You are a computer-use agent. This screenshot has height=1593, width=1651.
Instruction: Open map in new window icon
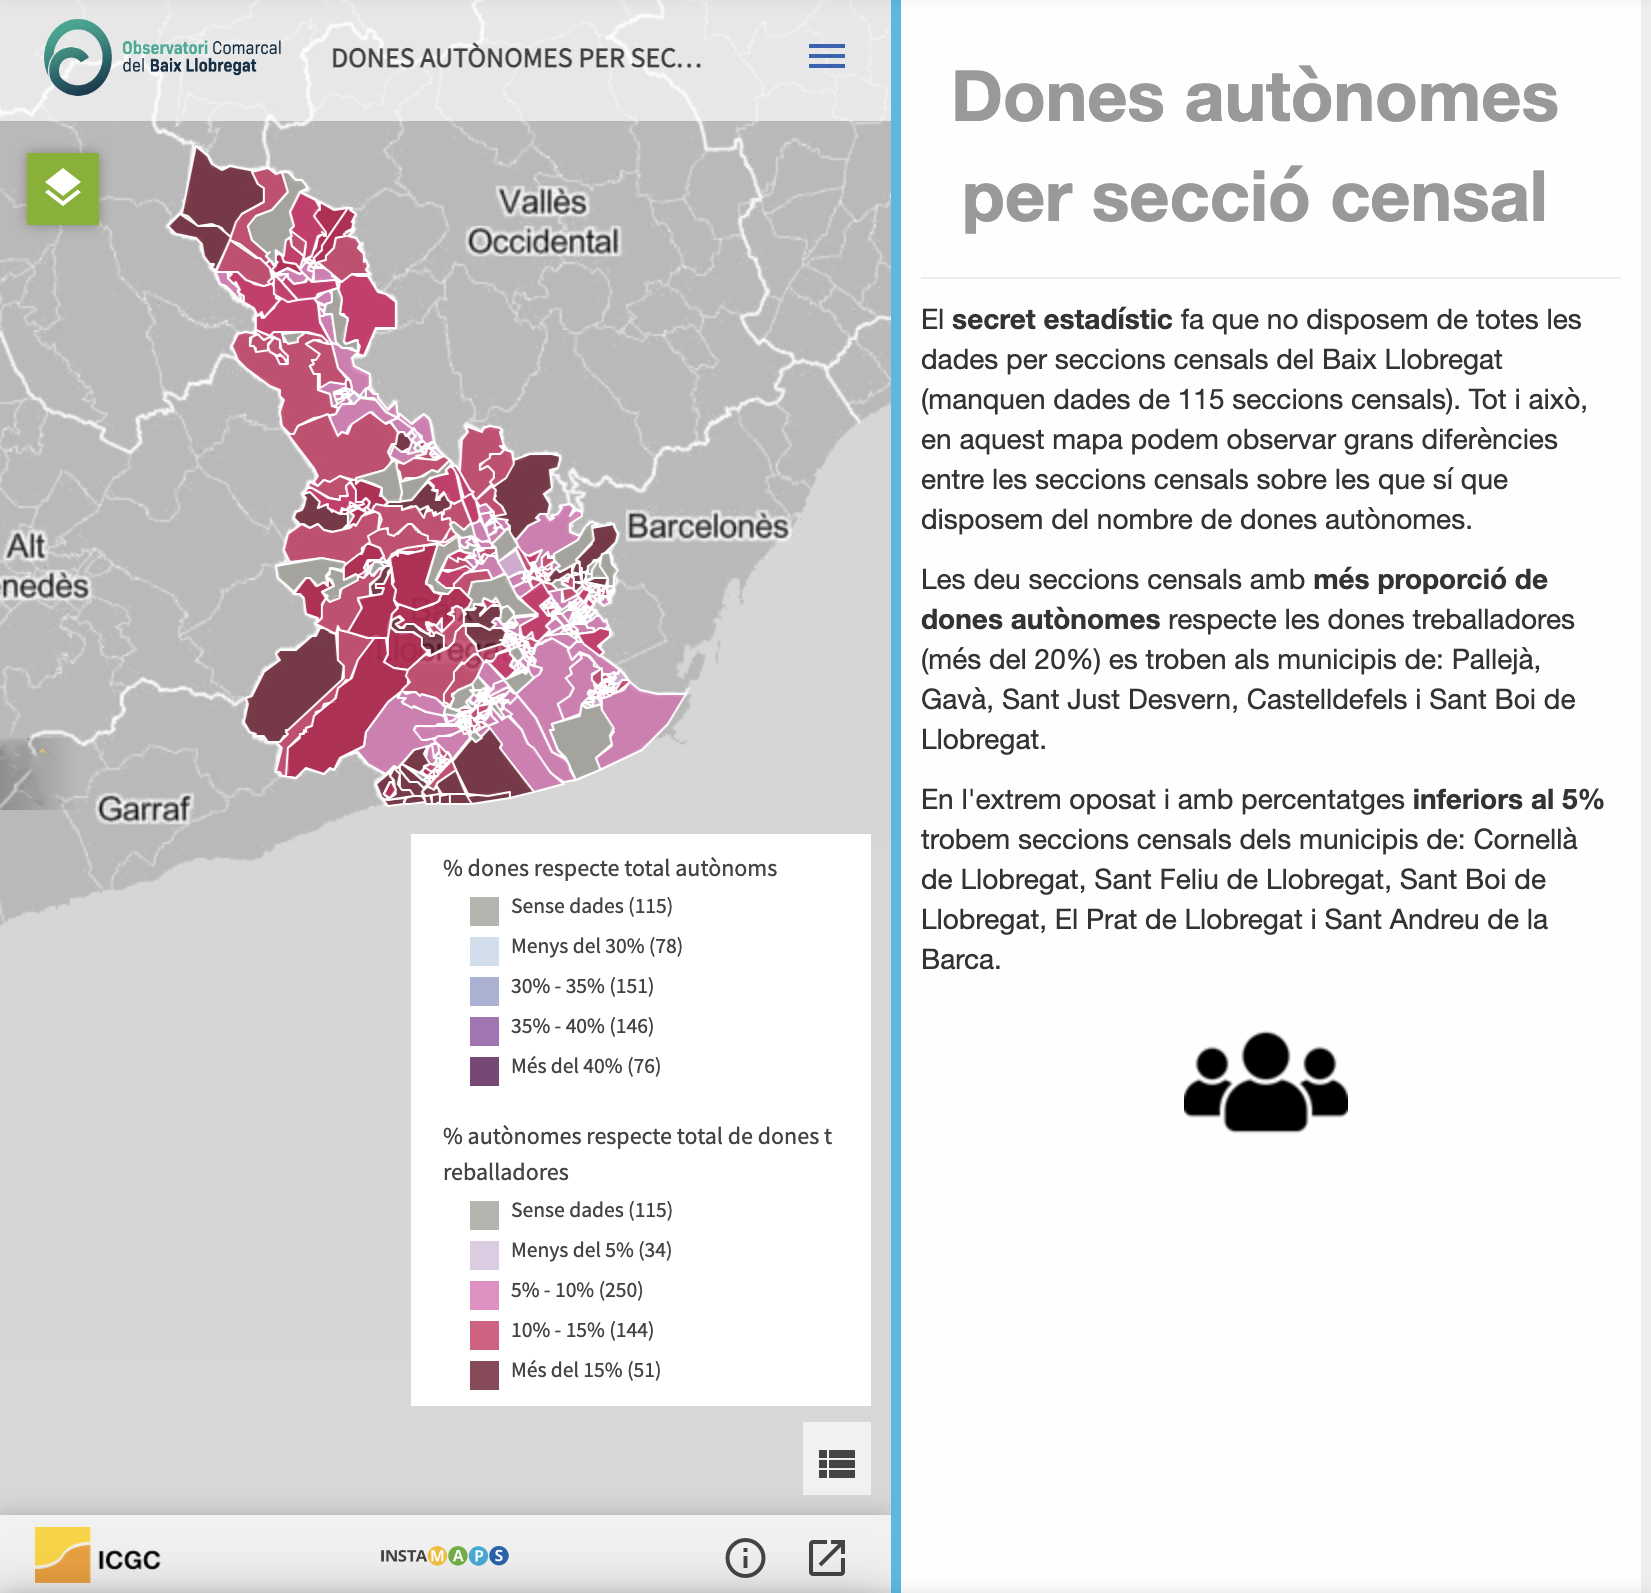827,1557
